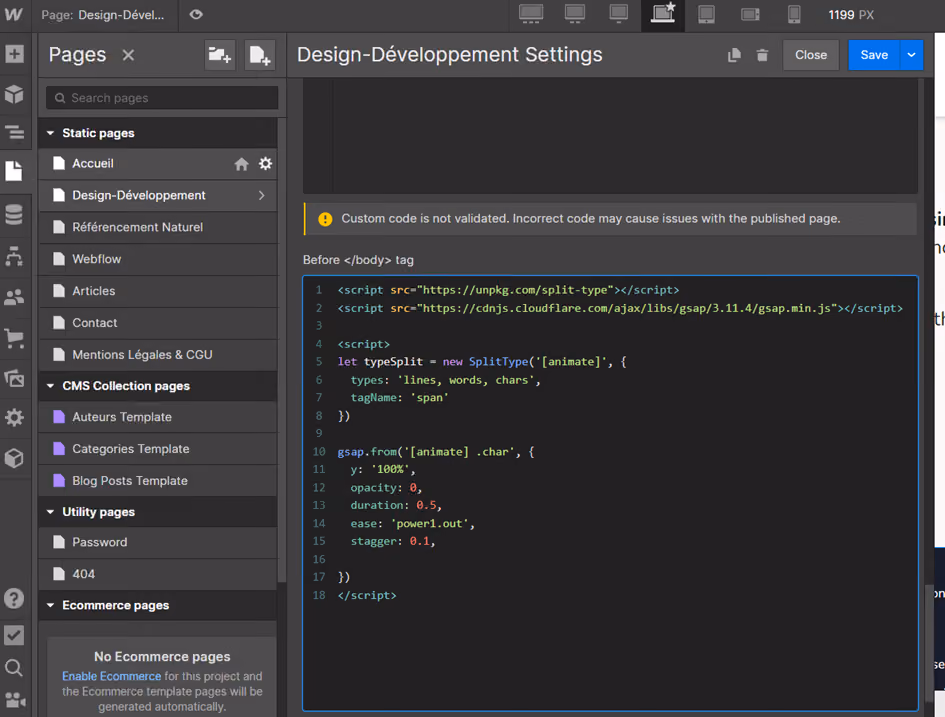This screenshot has width=945, height=717.
Task: Open the Users panel icon
Action: pos(14,297)
